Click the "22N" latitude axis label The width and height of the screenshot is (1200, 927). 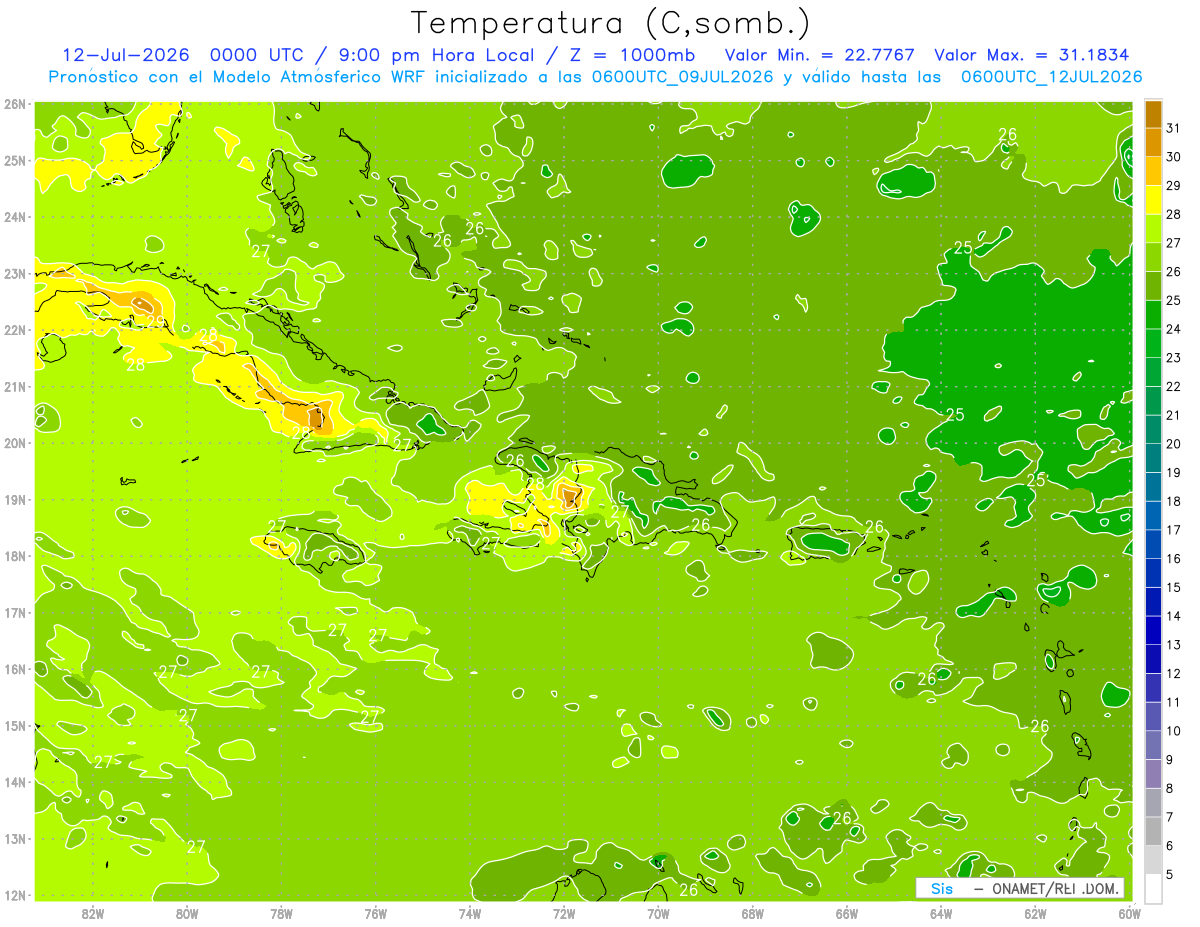(x=14, y=330)
